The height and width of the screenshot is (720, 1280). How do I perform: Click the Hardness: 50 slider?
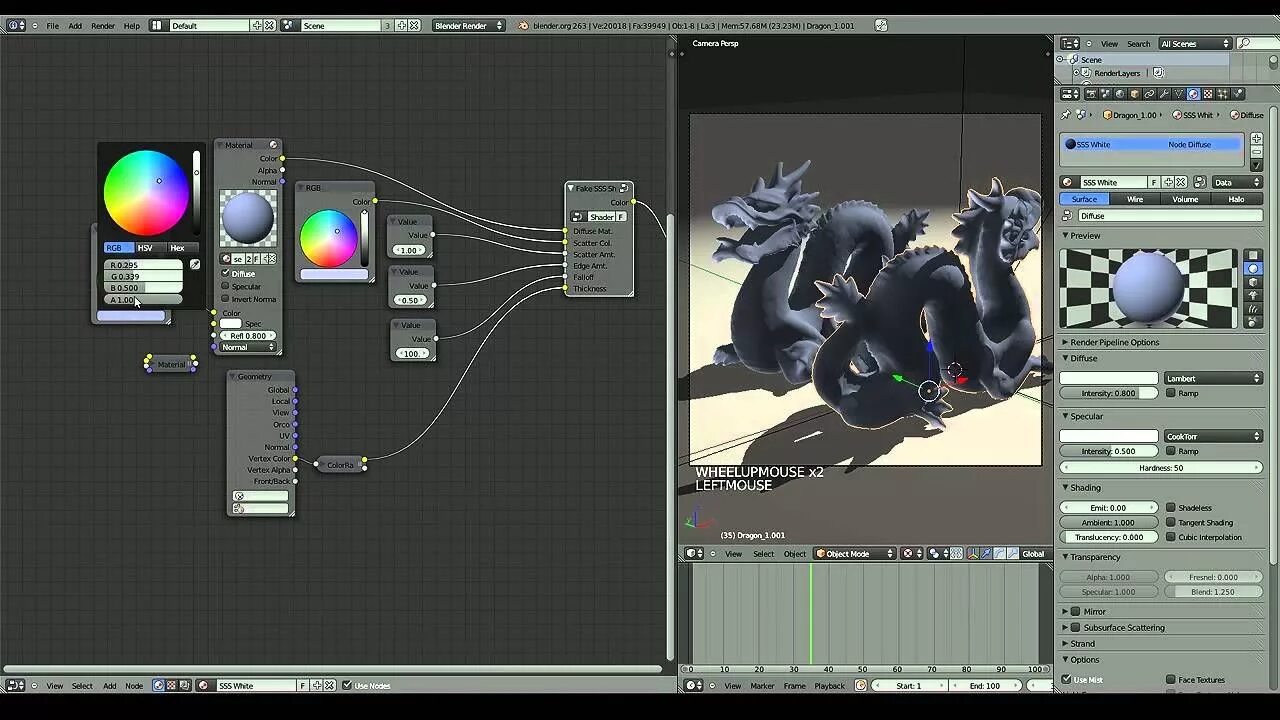1160,467
